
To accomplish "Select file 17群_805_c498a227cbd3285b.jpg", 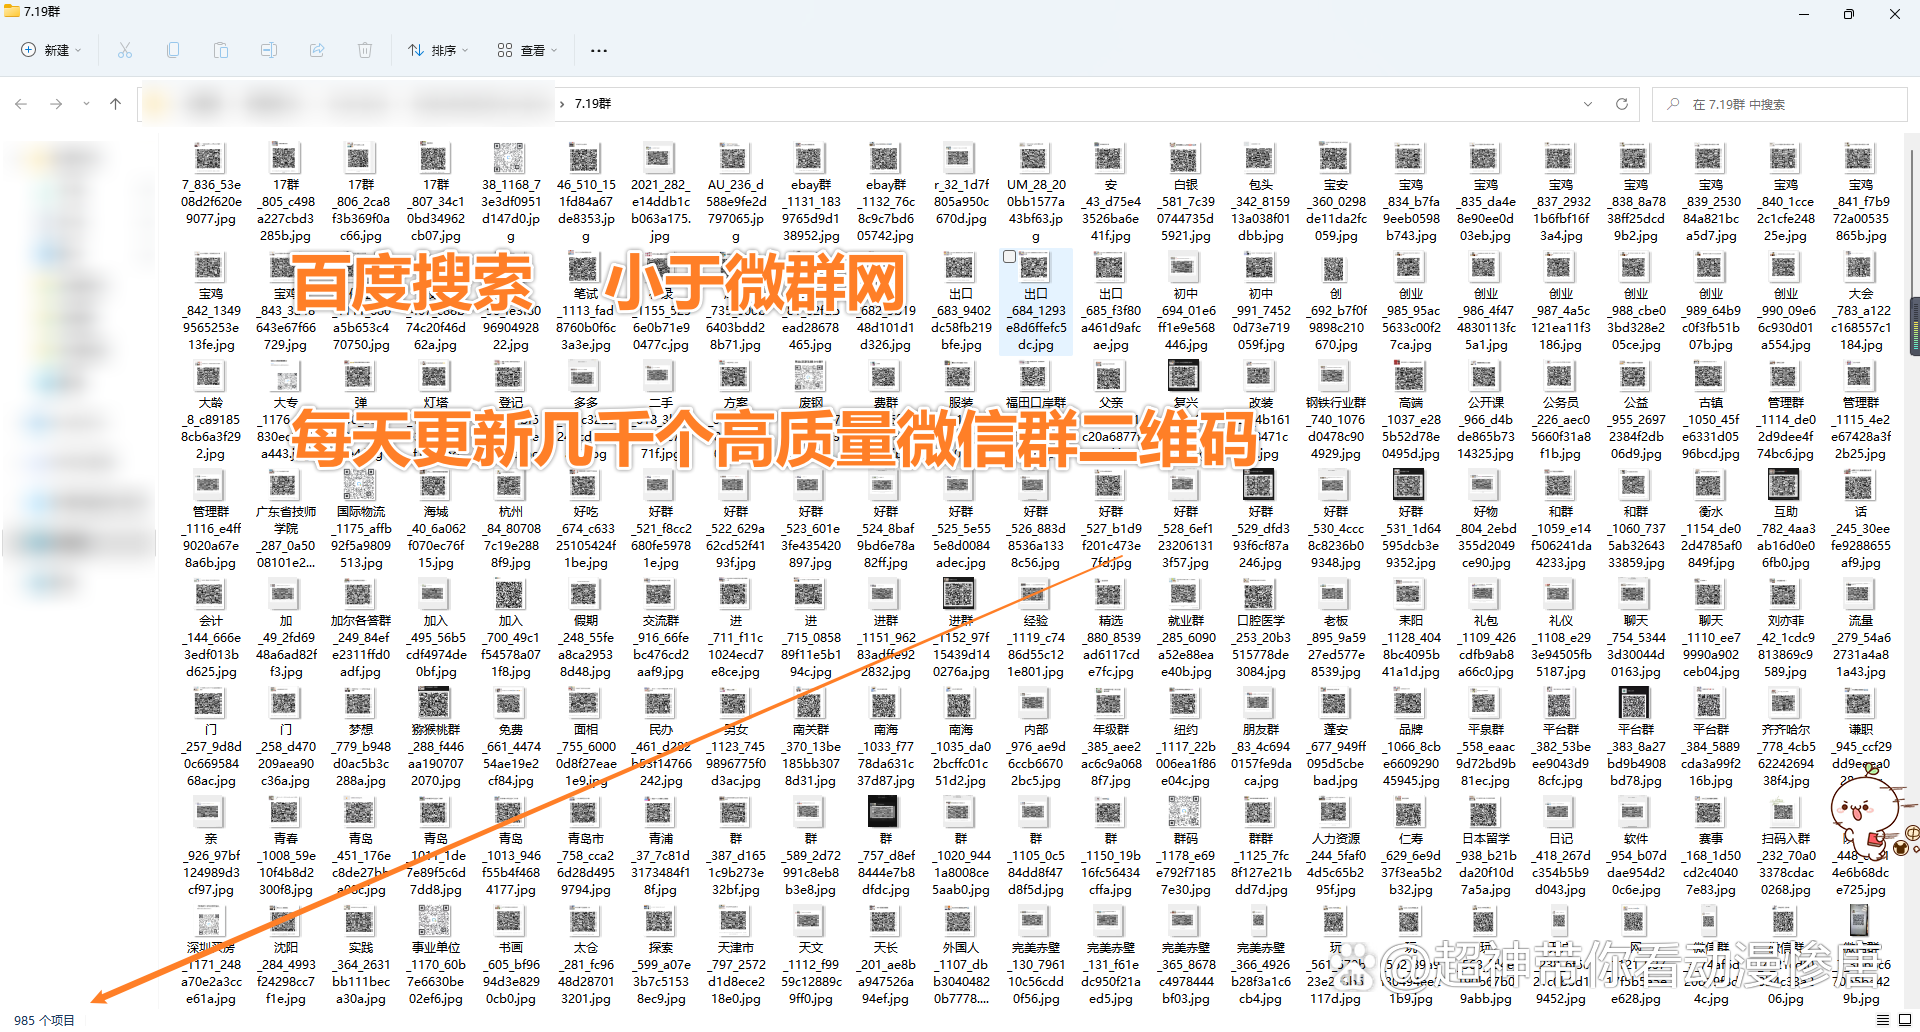I will [286, 193].
